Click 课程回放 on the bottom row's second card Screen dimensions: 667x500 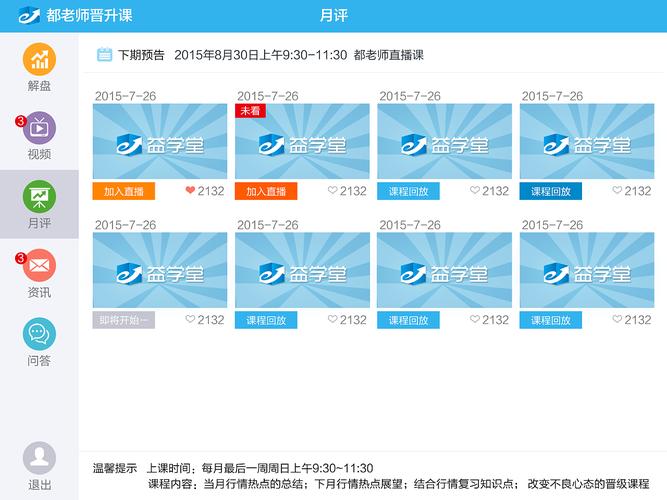pyautogui.click(x=266, y=320)
